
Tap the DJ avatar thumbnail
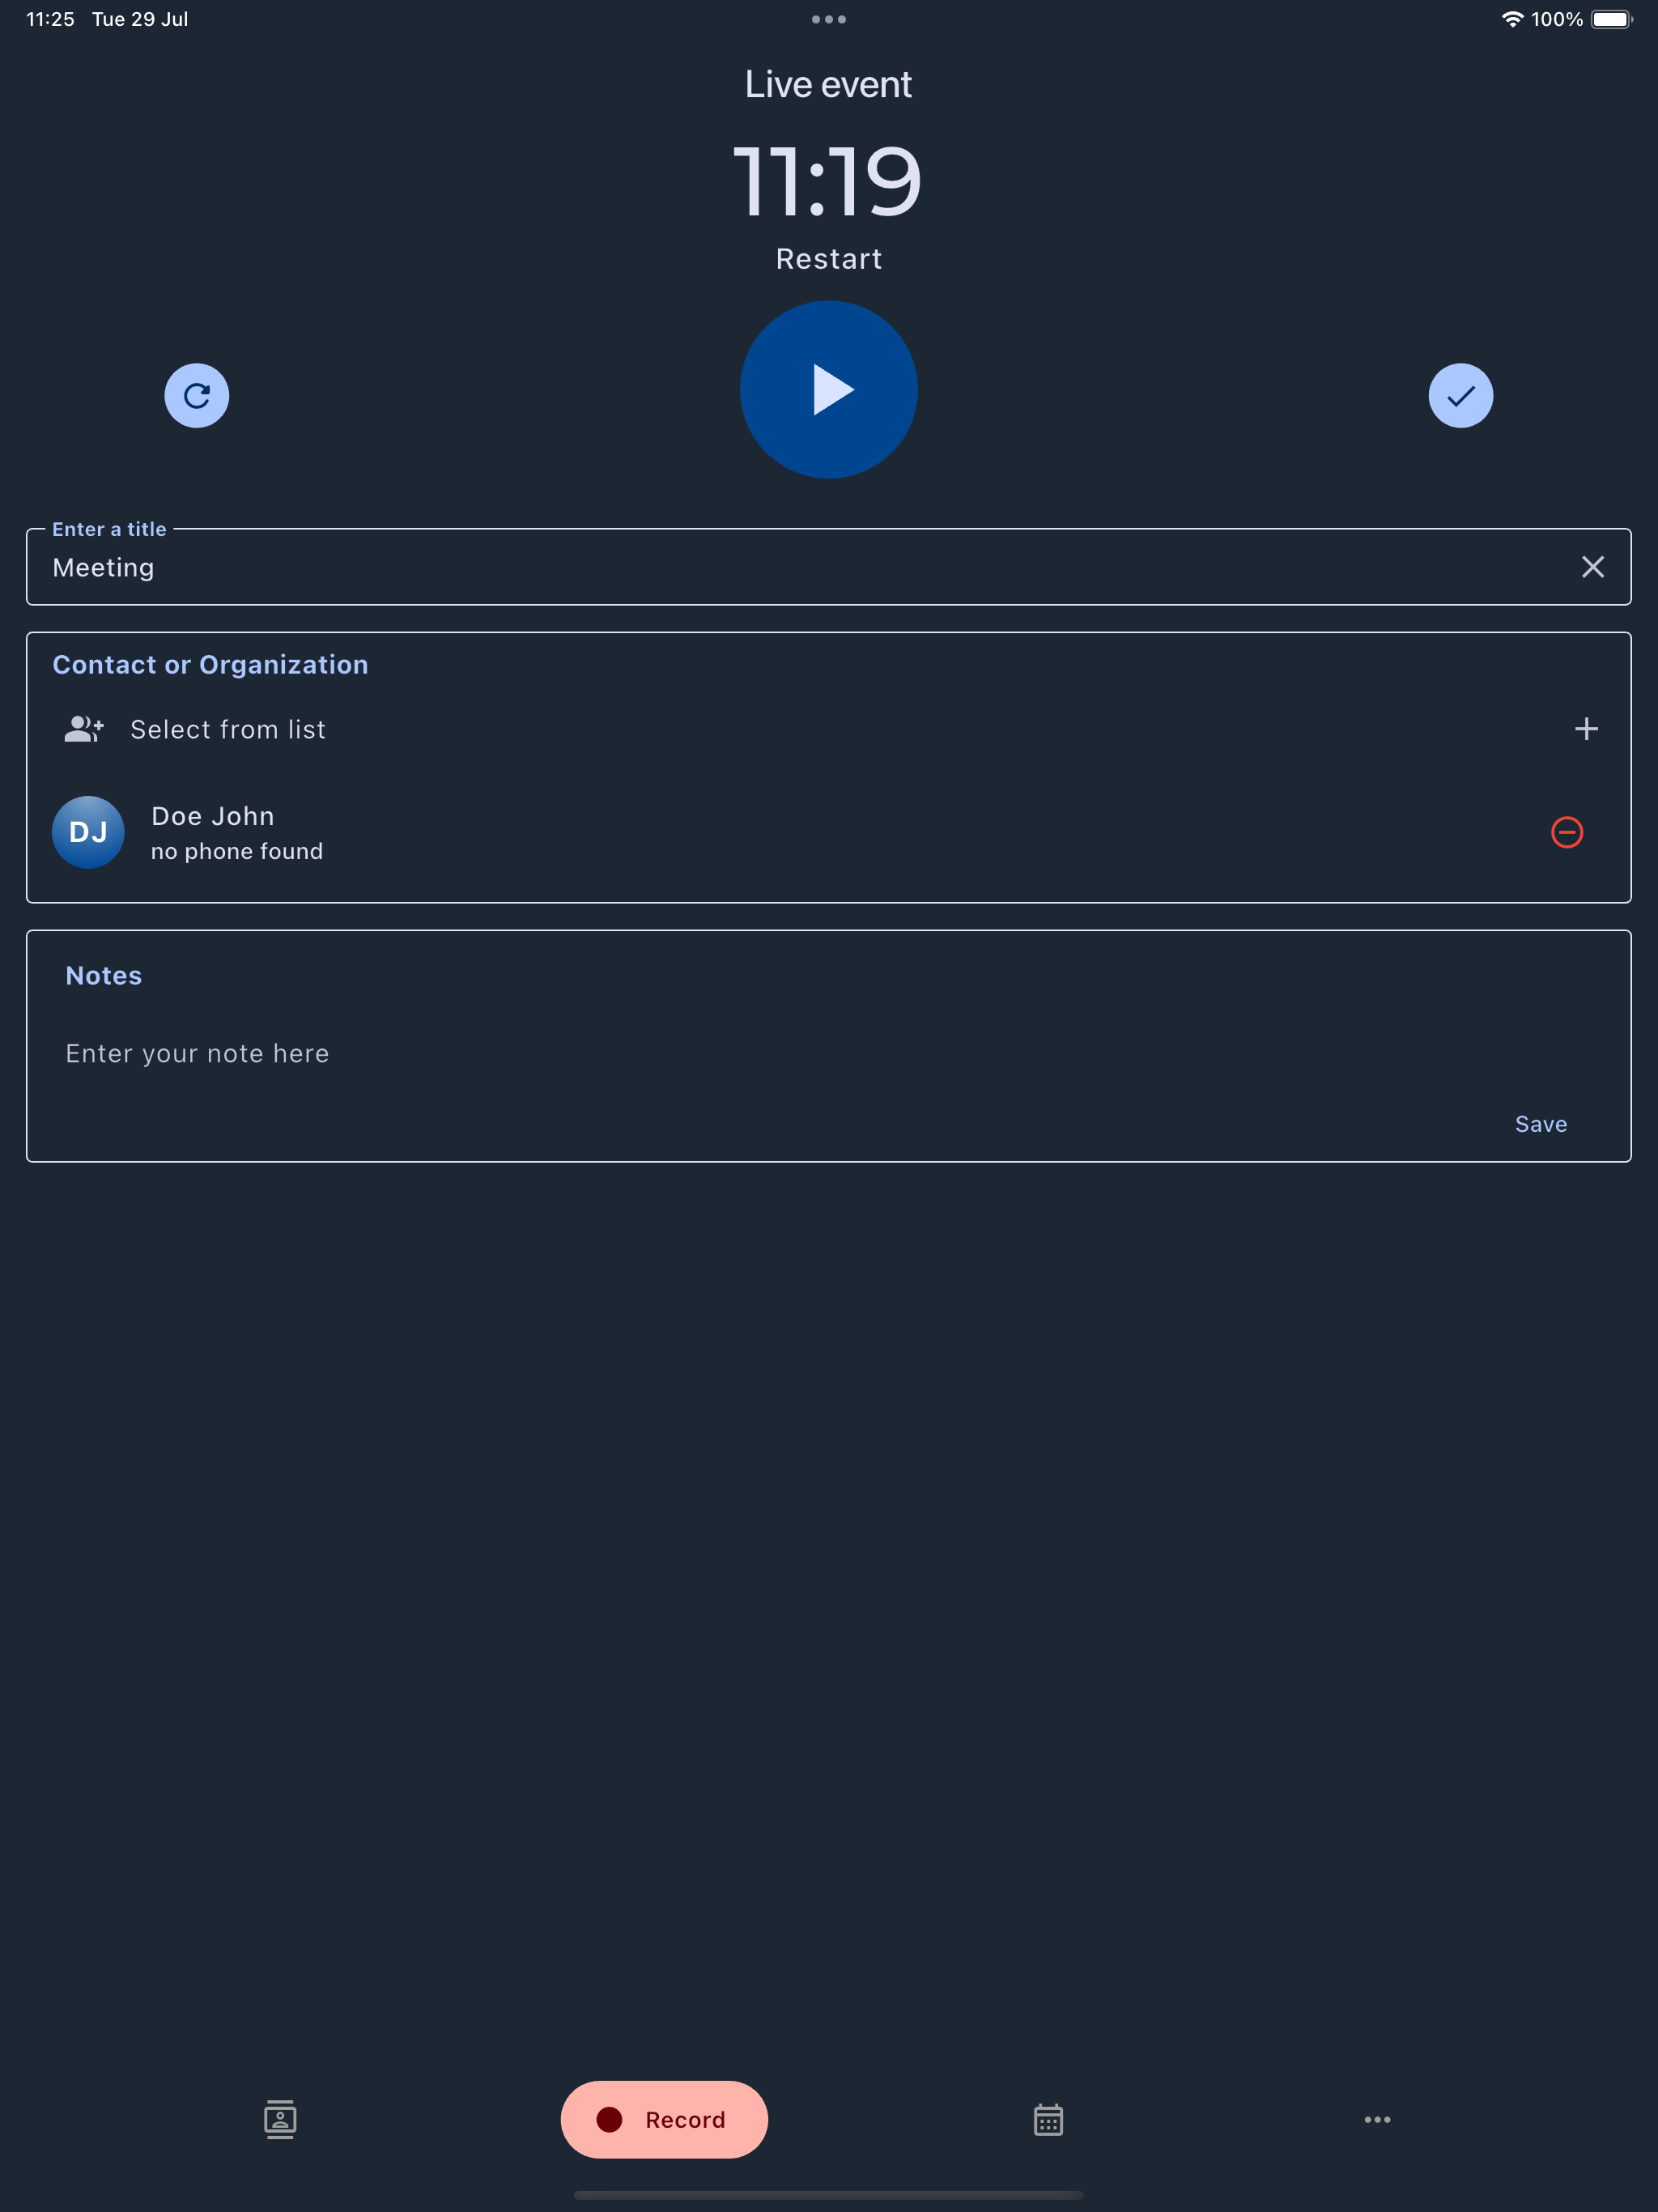pyautogui.click(x=88, y=832)
